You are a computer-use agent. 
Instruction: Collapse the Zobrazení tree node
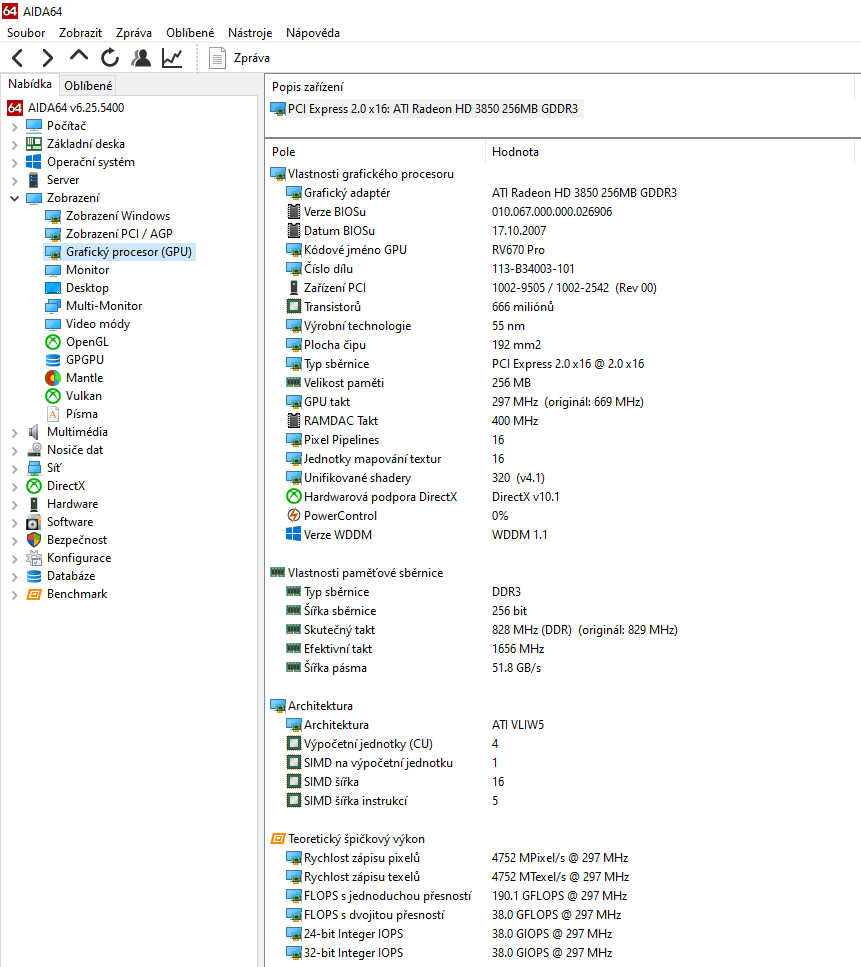tap(14, 198)
